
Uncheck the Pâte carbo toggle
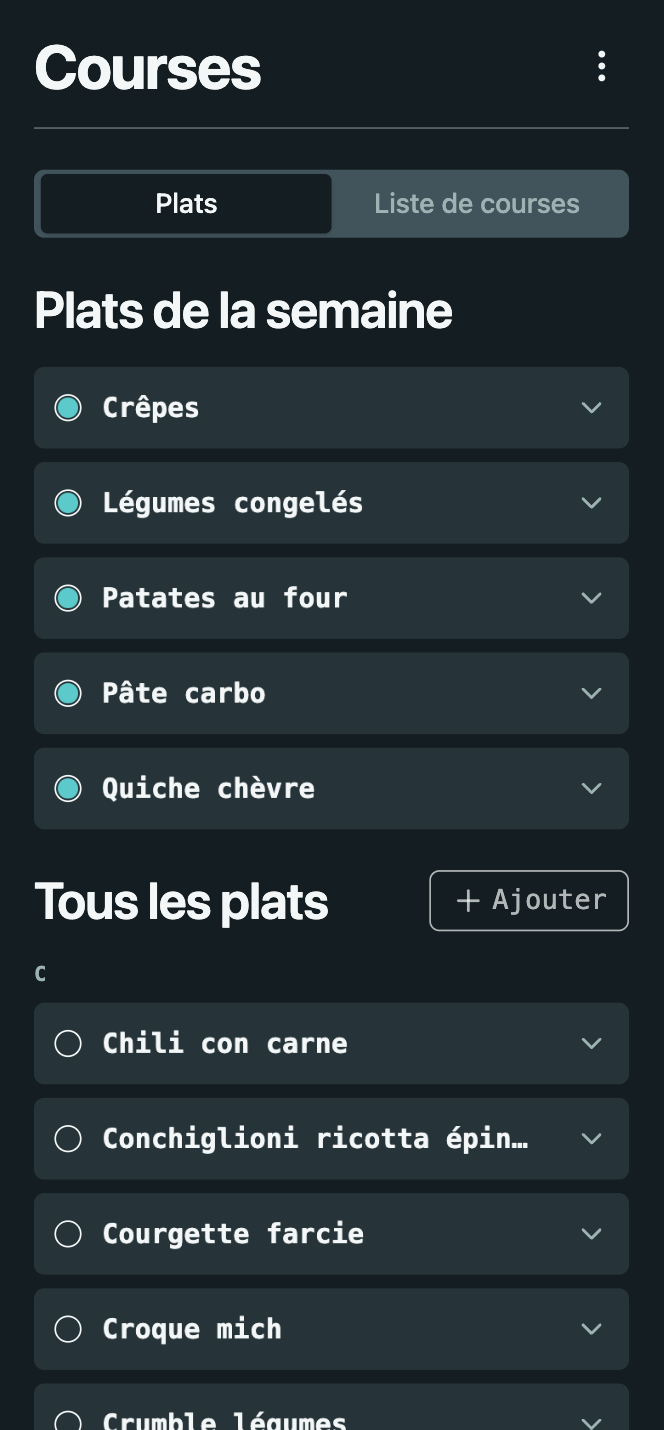68,693
